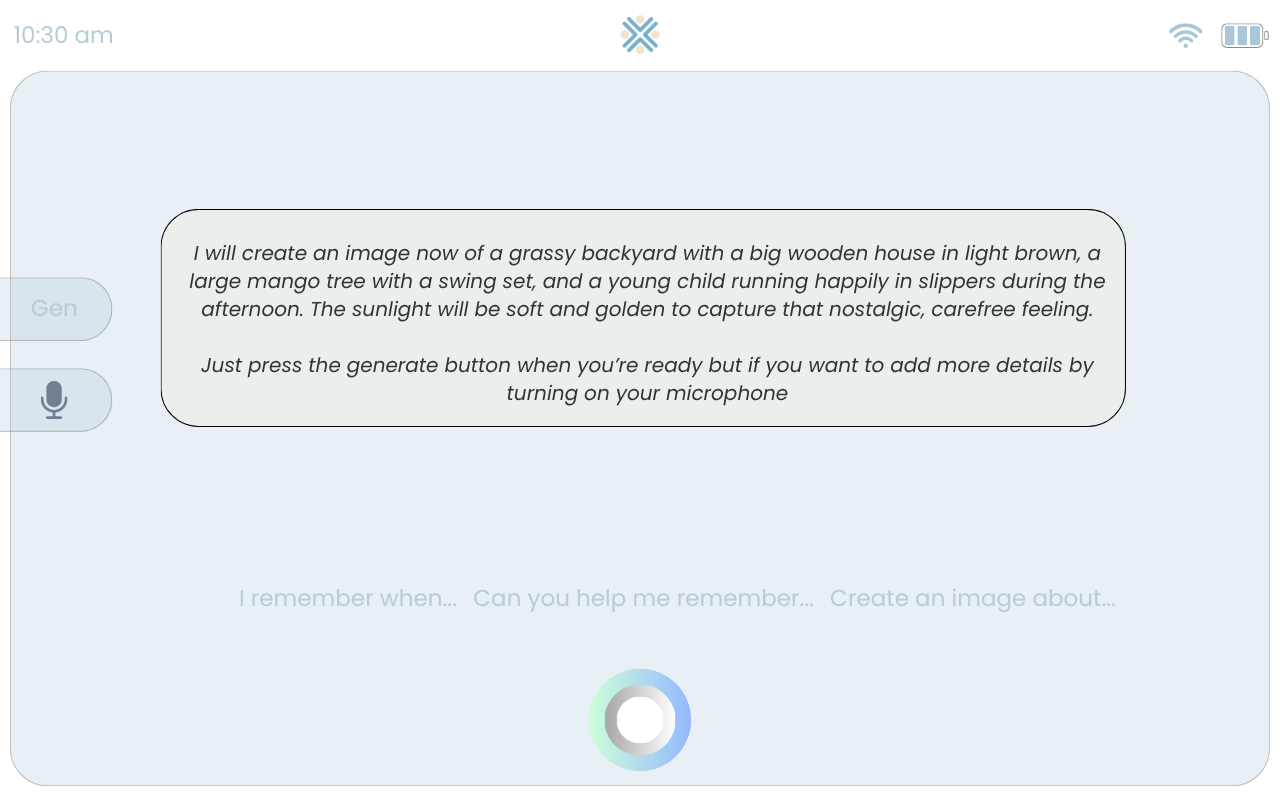The width and height of the screenshot is (1280, 800).
Task: Click empty panel area above the message
Action: point(640,140)
